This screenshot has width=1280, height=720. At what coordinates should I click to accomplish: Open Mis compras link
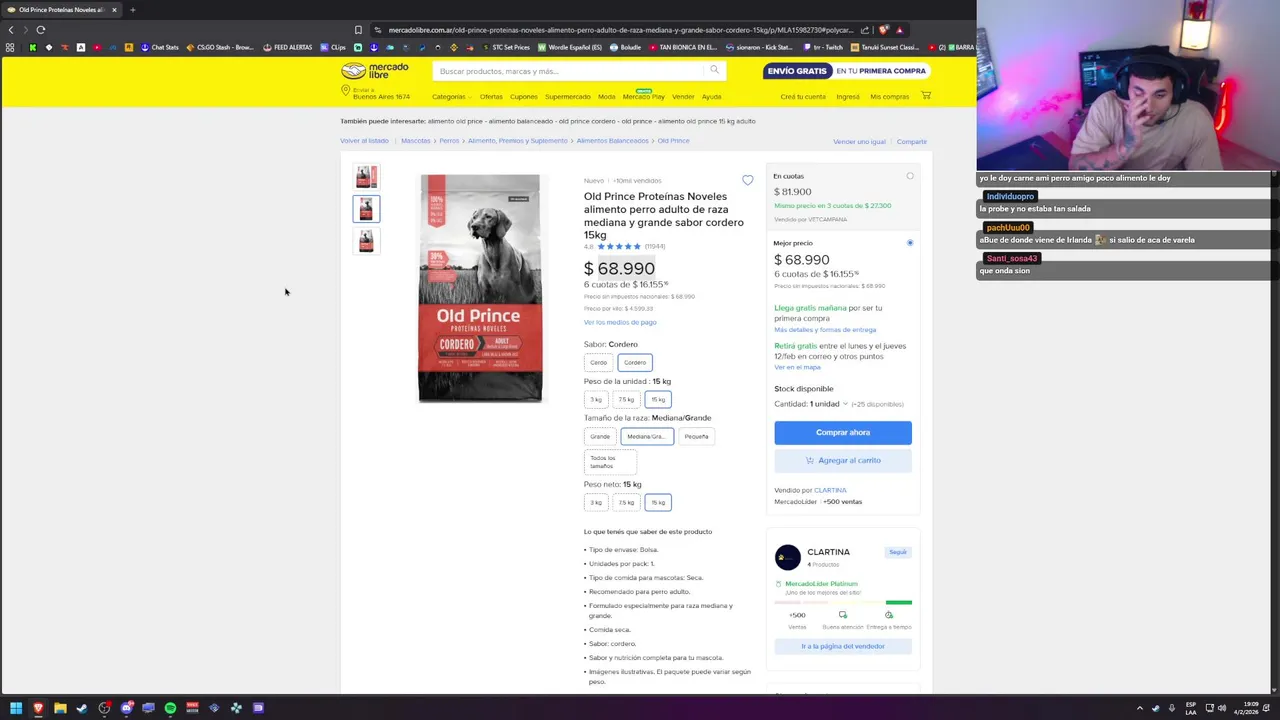click(889, 97)
